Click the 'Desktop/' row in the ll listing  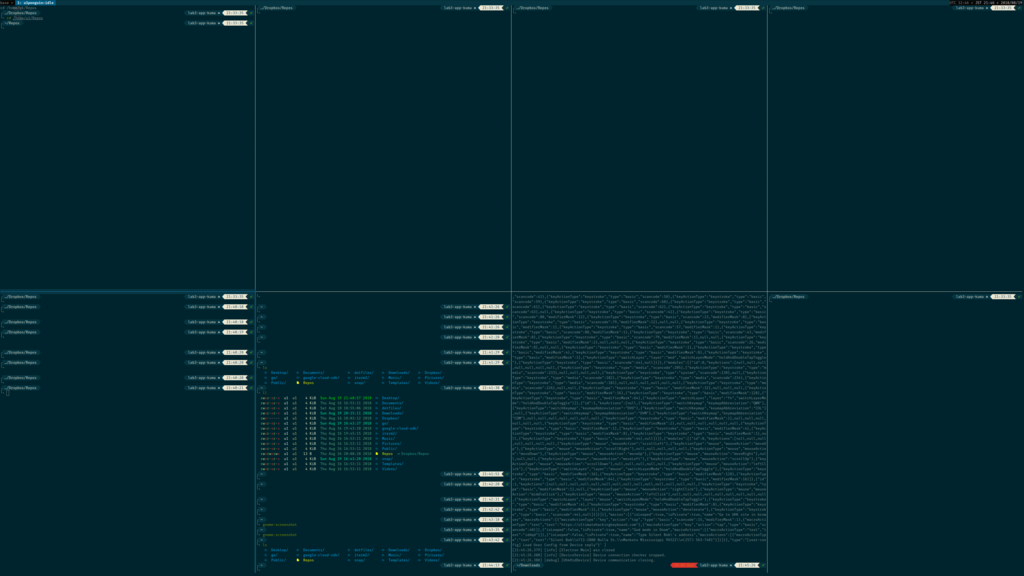tap(330, 398)
